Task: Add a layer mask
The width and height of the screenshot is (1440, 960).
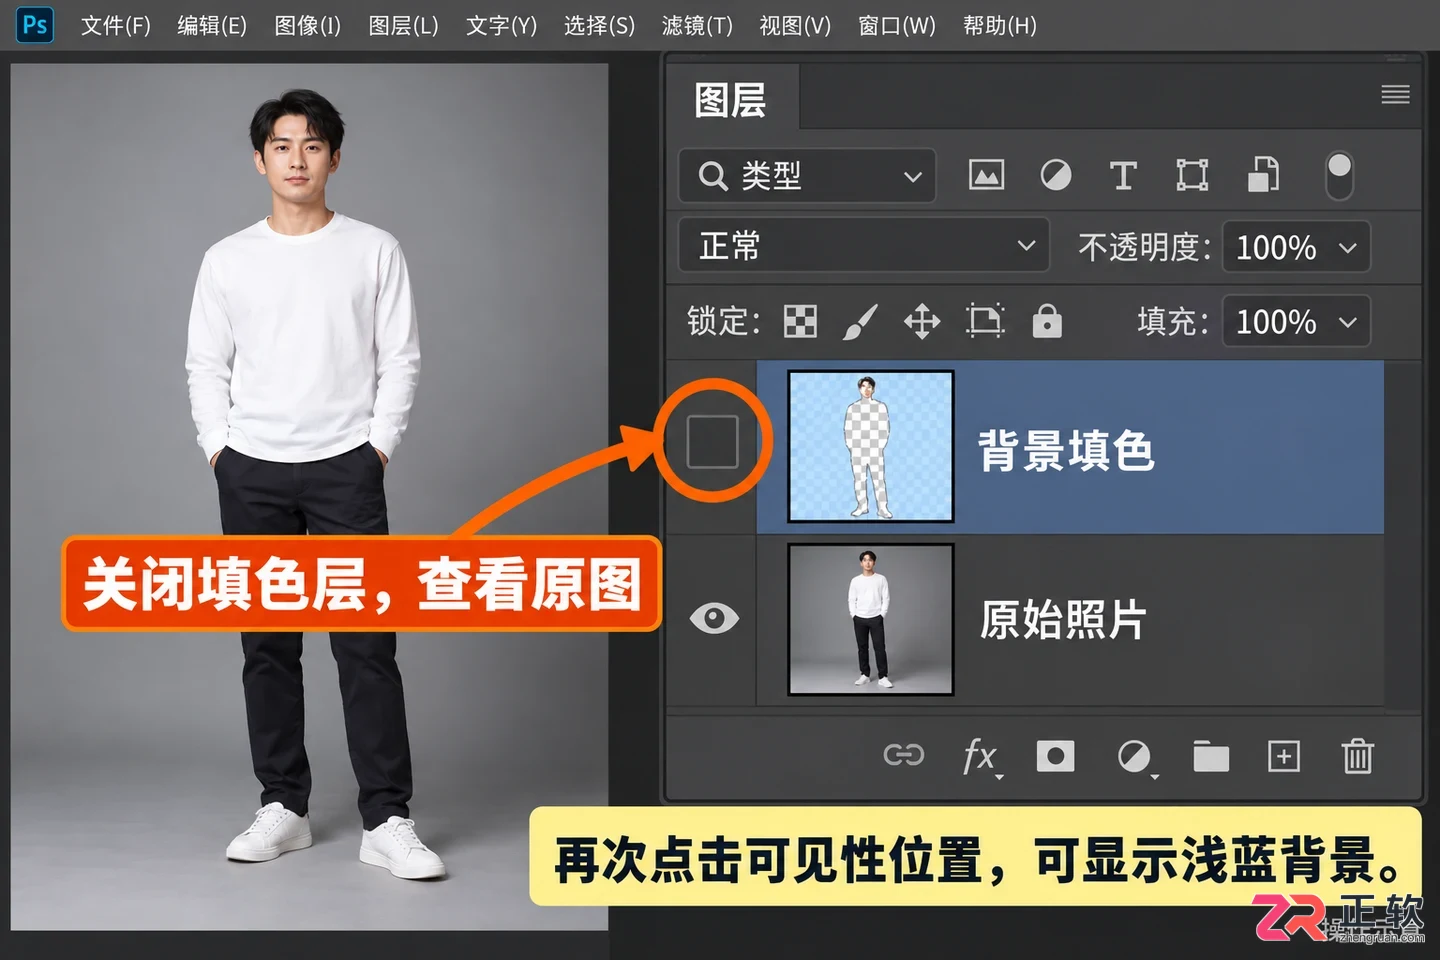Action: tap(1055, 756)
